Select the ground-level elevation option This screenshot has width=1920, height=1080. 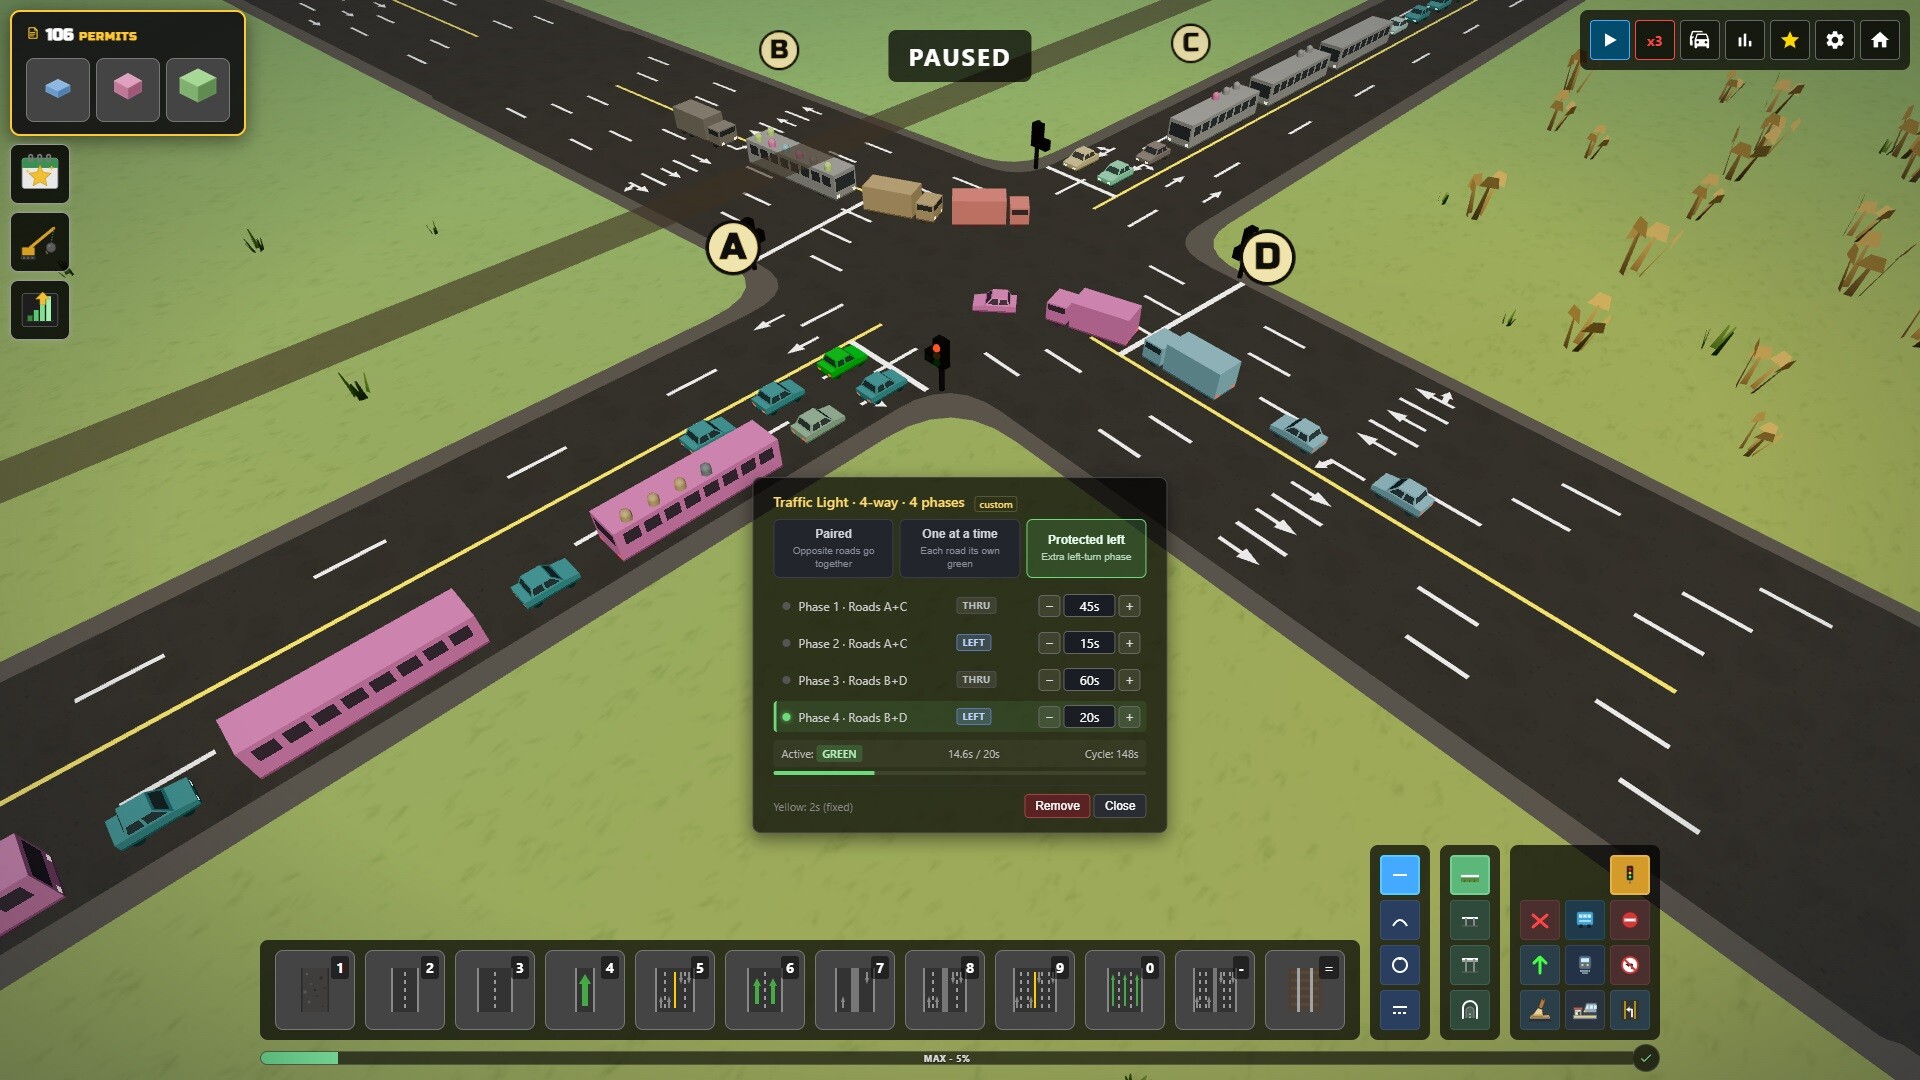[x=1470, y=875]
